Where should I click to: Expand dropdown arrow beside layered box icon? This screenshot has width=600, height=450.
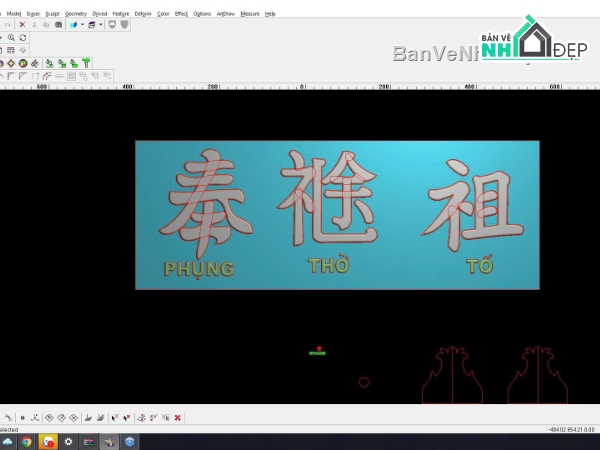pos(101,25)
